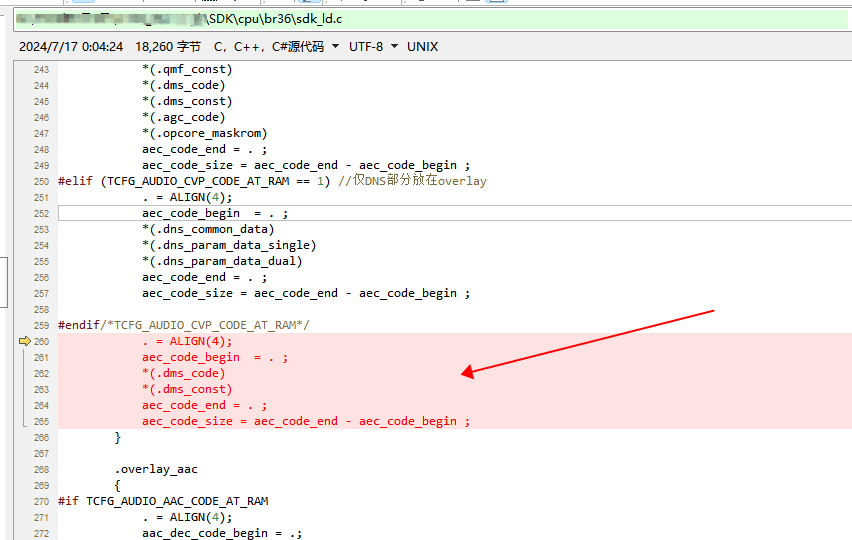
Task: Click line number 267 in the gutter
Action: pos(41,454)
